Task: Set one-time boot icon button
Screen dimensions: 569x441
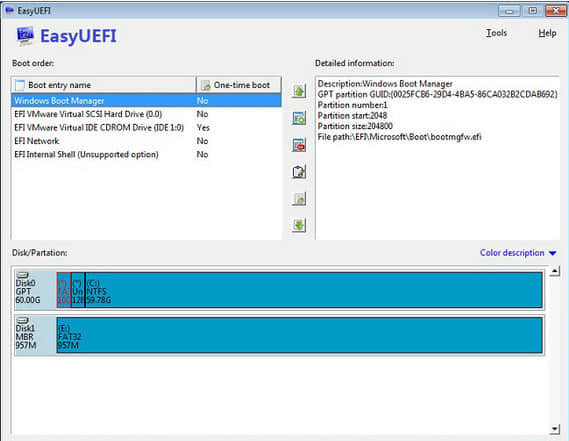Action: click(x=299, y=199)
